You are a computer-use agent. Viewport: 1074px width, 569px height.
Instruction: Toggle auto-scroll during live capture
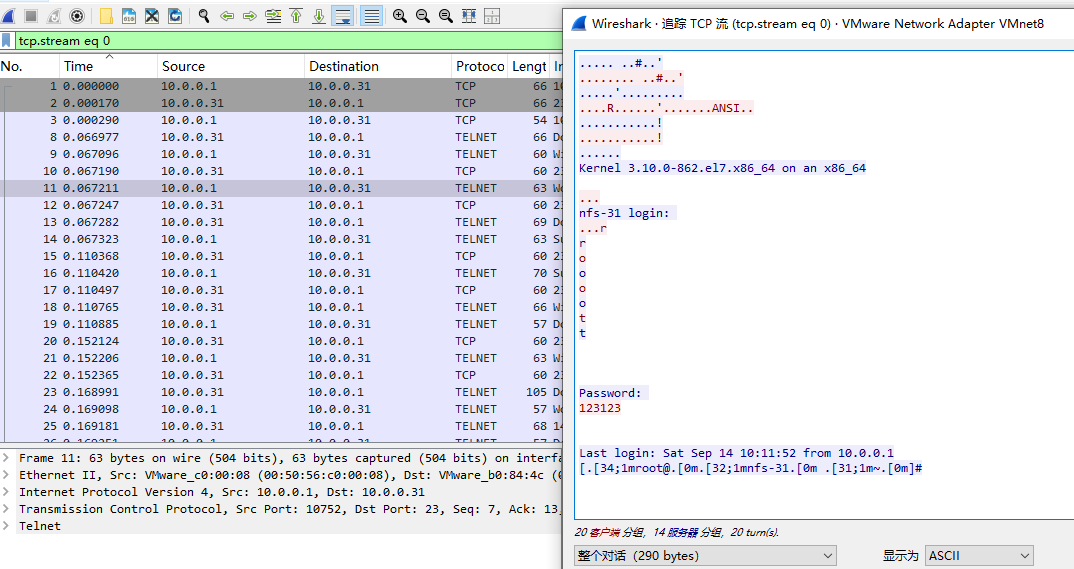(342, 15)
